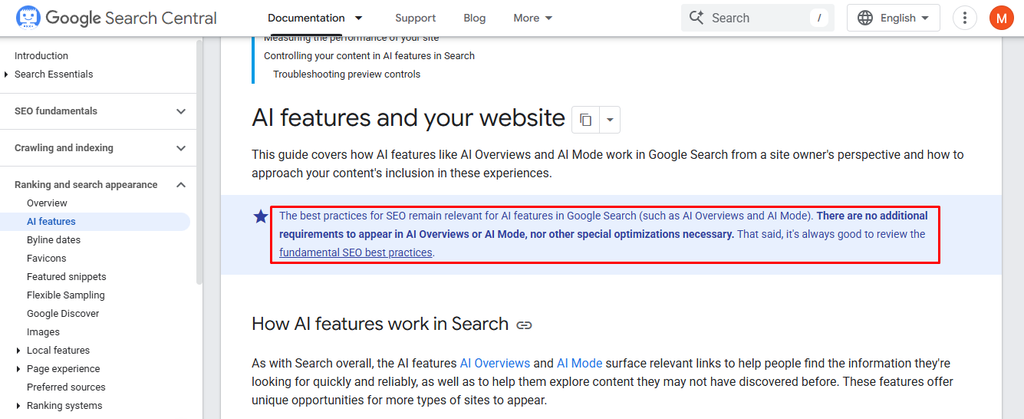1024x419 pixels.
Task: Expand the More menu
Action: [533, 18]
